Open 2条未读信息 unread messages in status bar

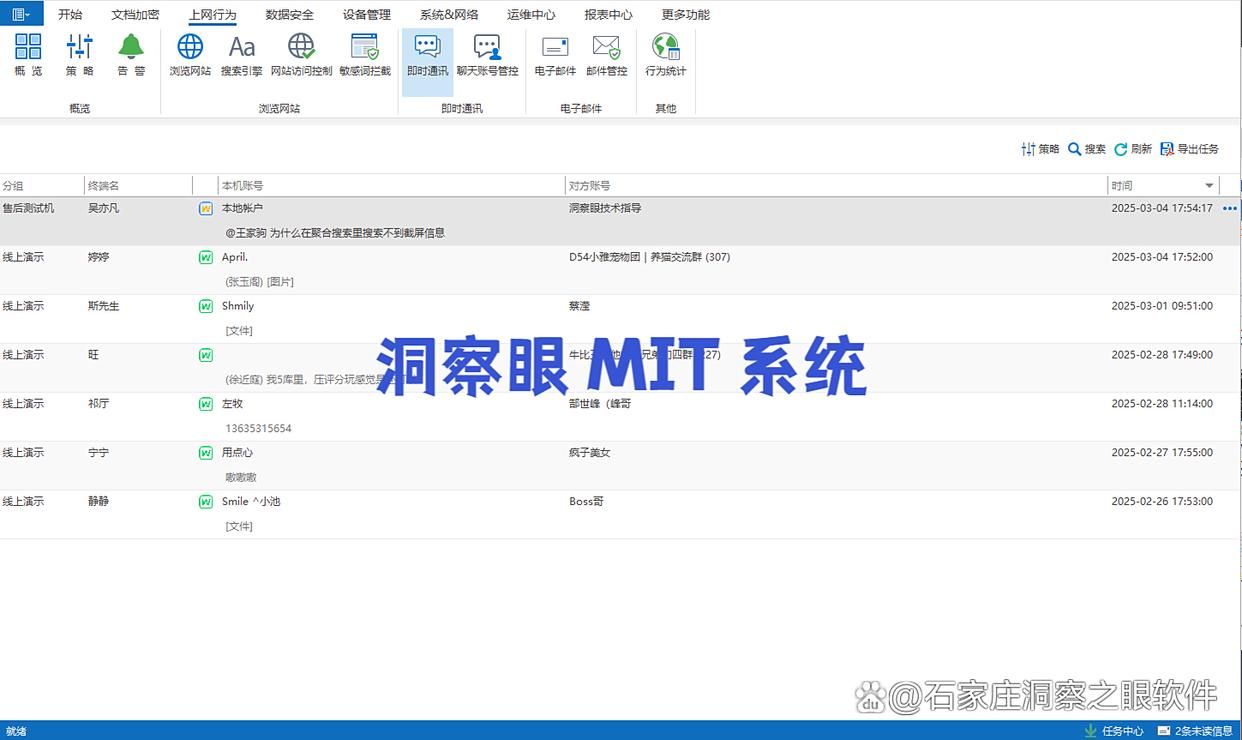point(1196,731)
